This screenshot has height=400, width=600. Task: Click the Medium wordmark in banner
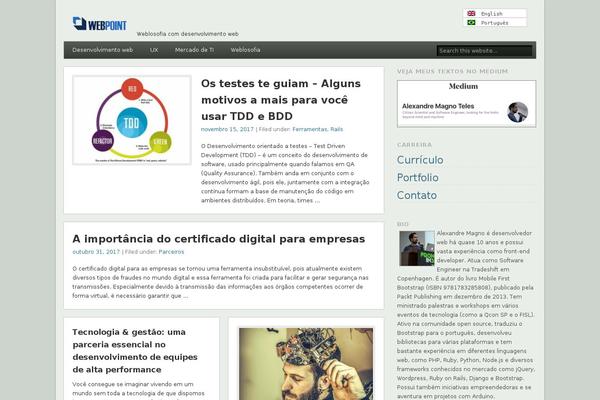[463, 86]
